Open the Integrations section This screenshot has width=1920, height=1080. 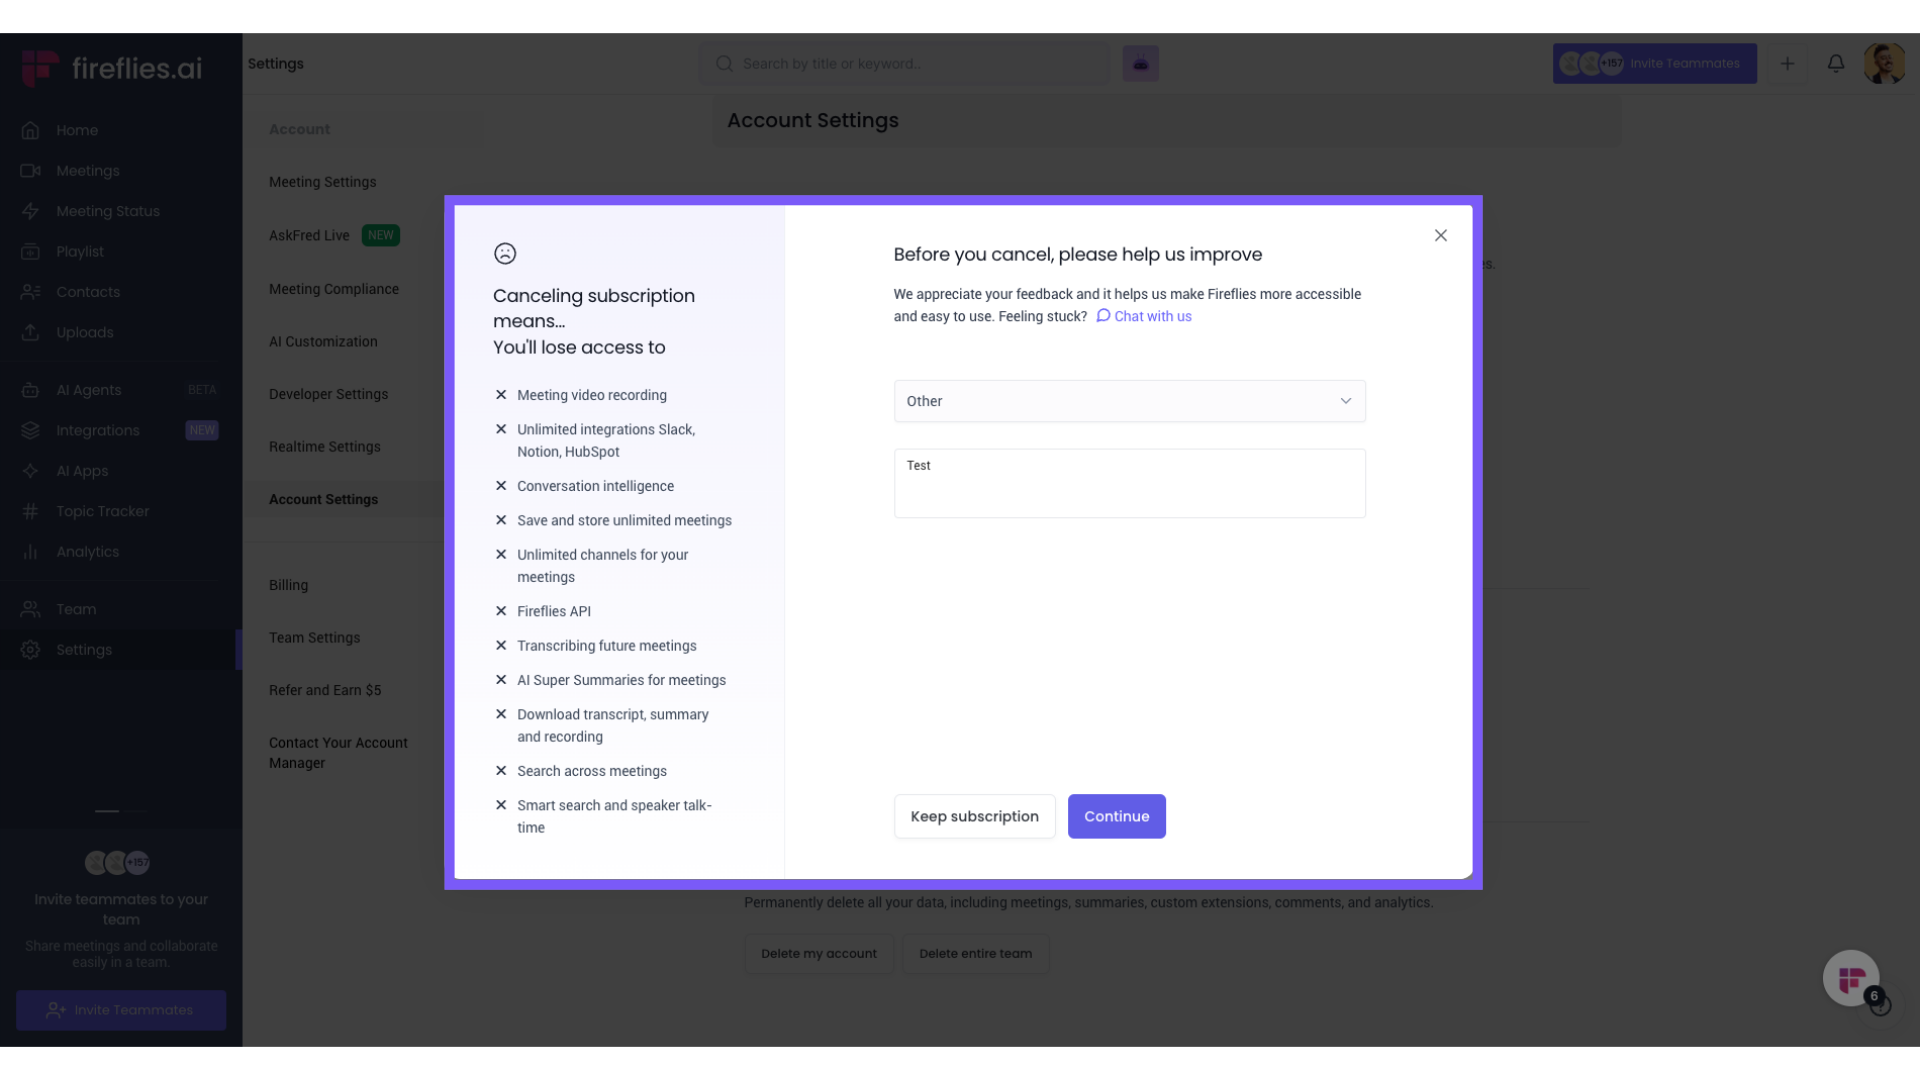coord(30,430)
